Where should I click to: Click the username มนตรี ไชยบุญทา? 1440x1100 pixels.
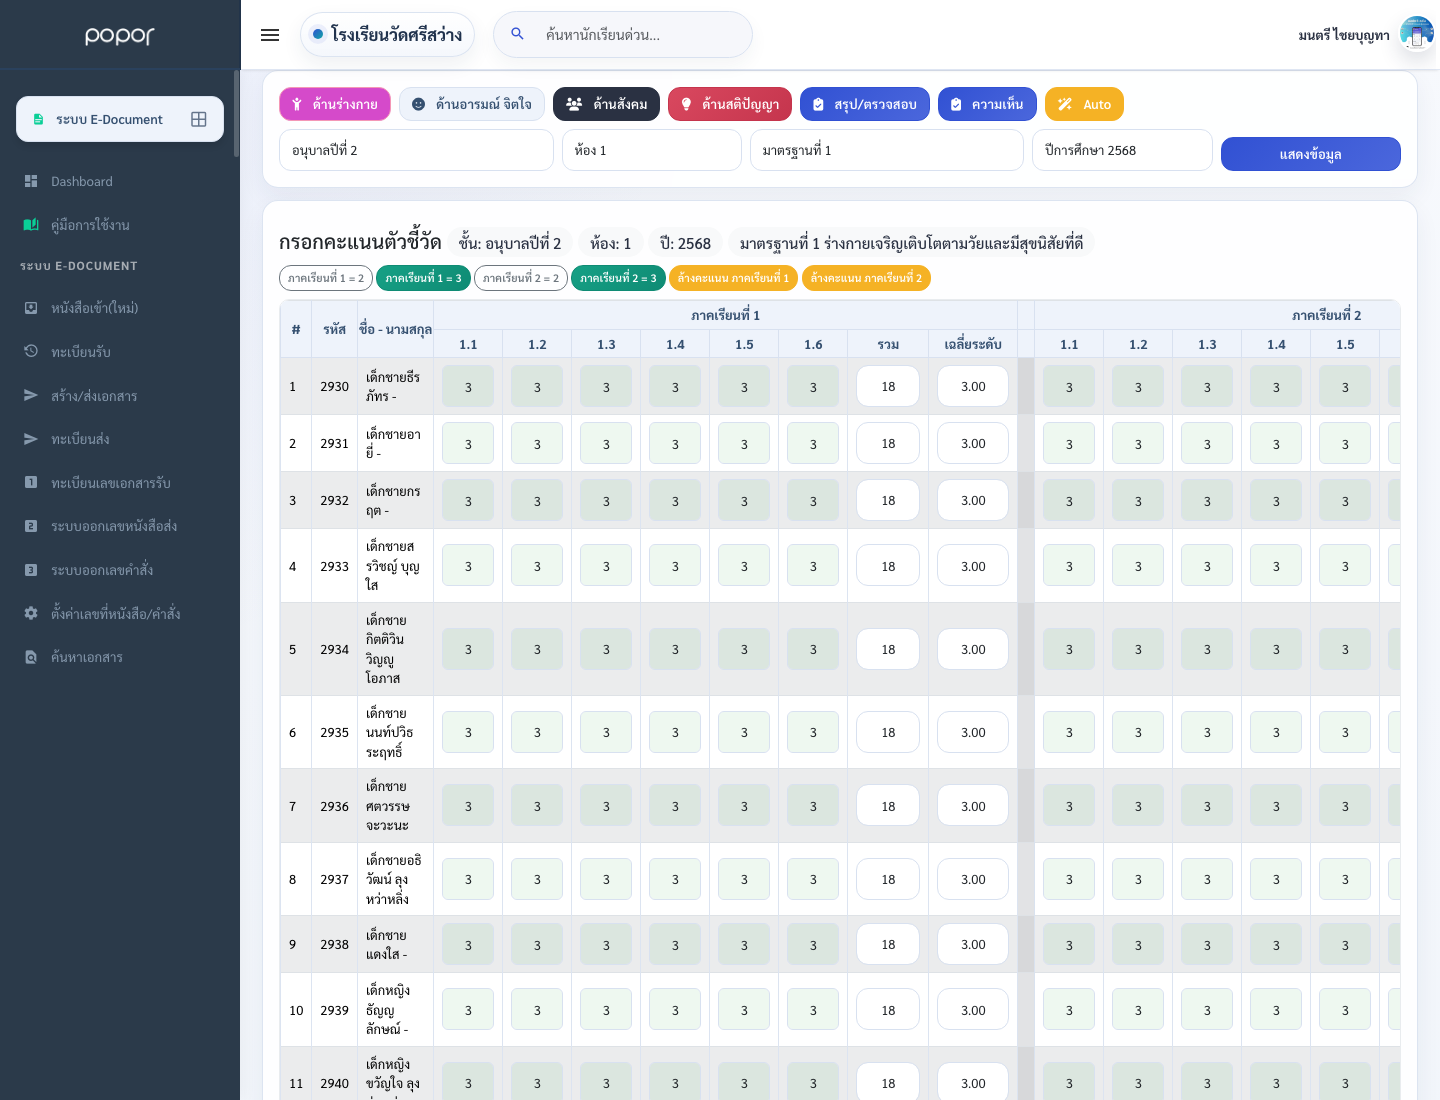click(x=1343, y=35)
